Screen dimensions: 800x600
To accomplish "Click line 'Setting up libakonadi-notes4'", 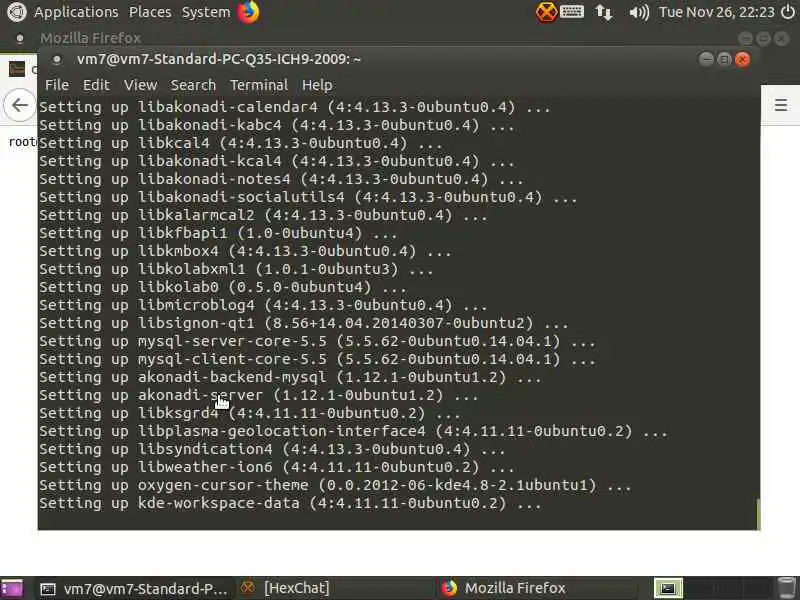I will (x=281, y=180).
